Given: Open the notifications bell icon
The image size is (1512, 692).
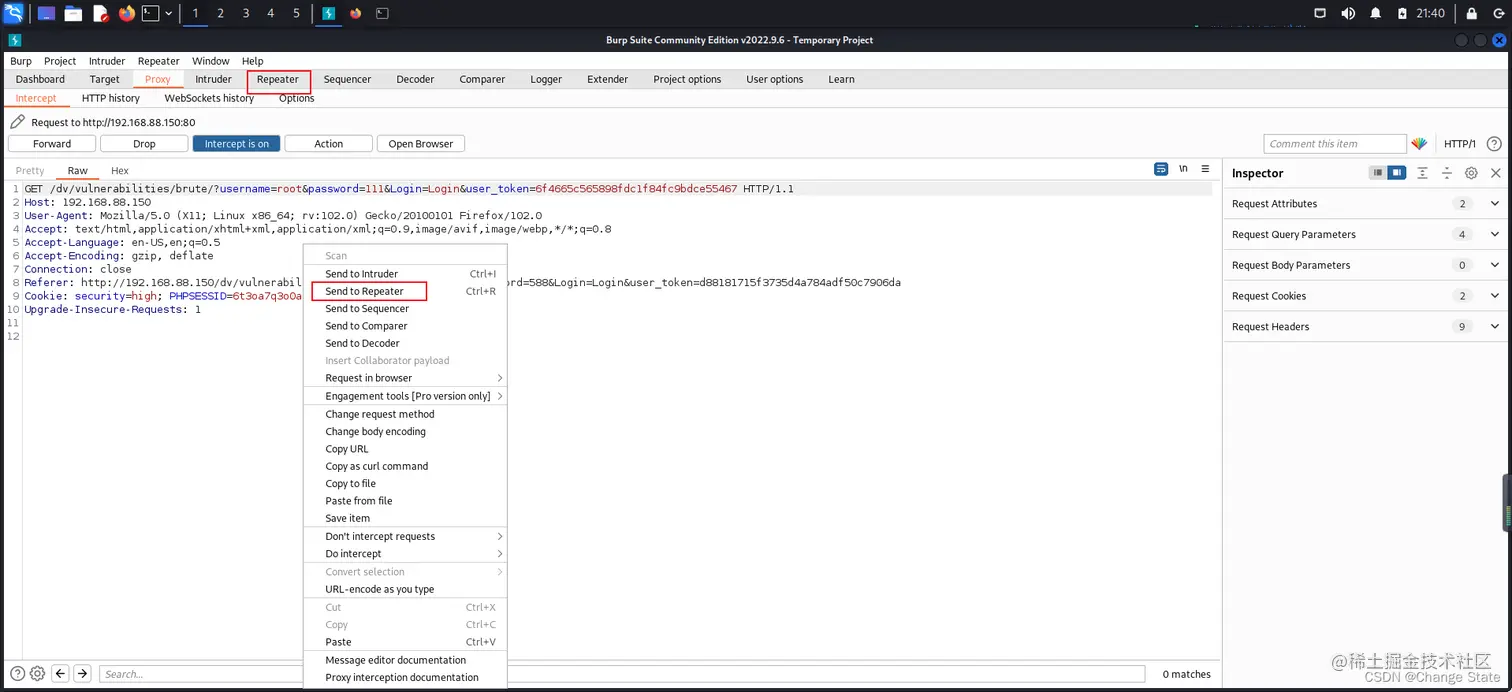Looking at the screenshot, I should [x=1376, y=13].
